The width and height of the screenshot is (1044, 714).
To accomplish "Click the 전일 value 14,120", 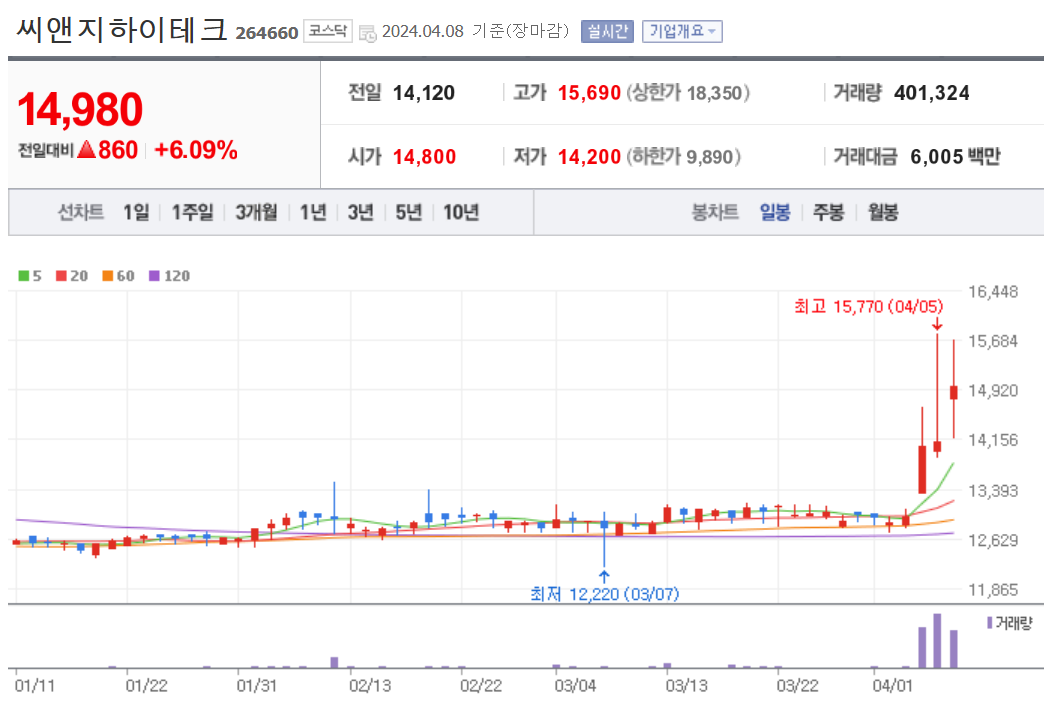I will point(423,93).
